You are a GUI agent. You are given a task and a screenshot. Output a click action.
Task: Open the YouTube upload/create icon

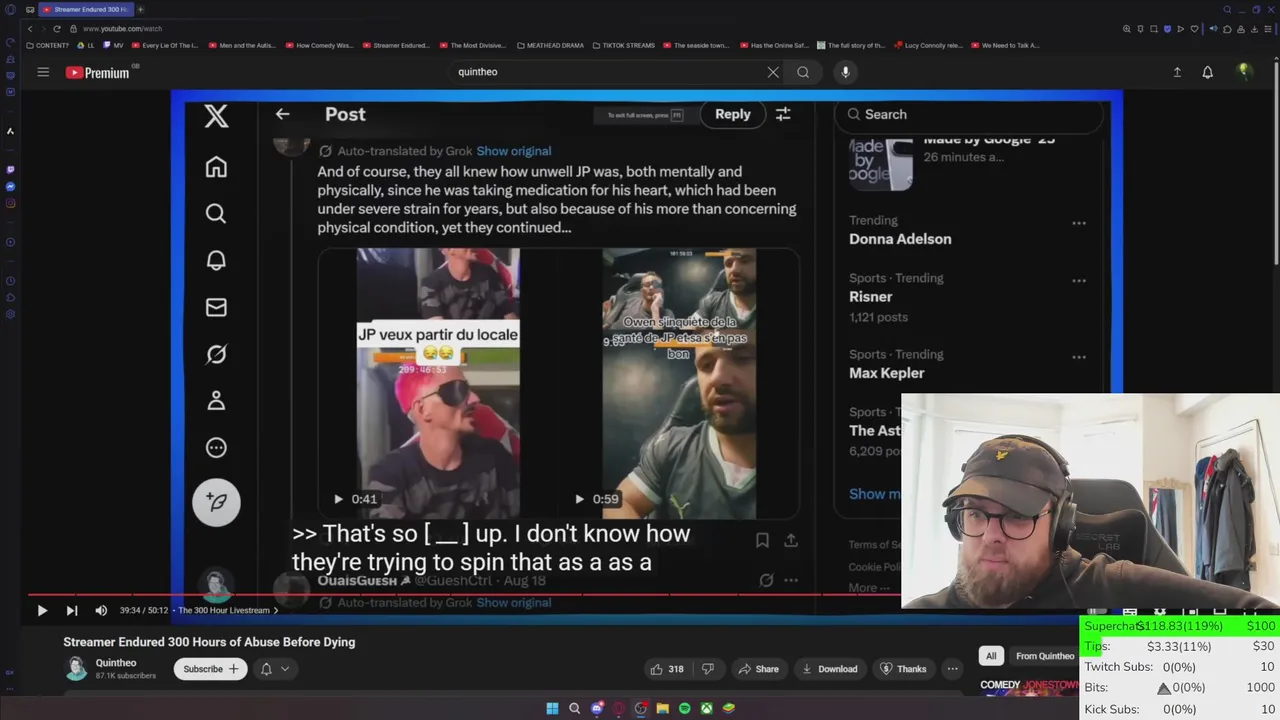point(1177,72)
